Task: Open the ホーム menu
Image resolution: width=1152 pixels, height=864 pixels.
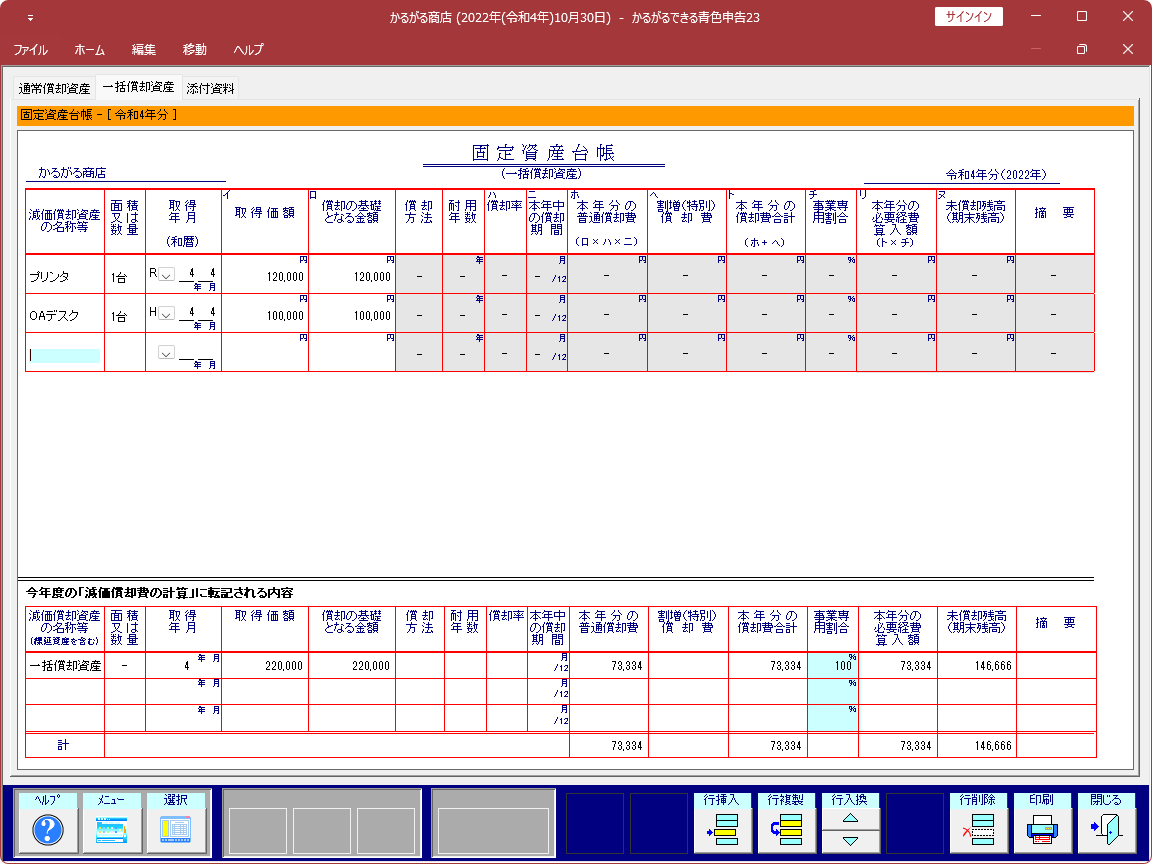Action: tap(90, 50)
